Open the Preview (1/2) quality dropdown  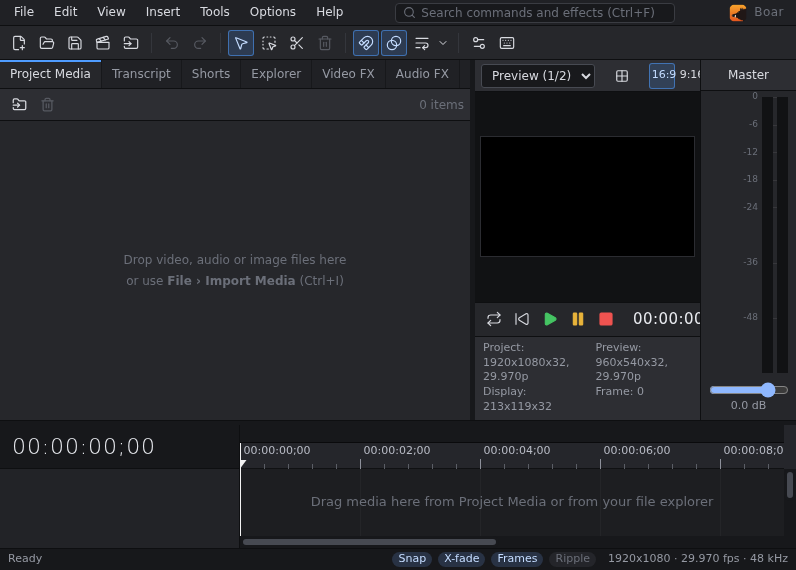[x=538, y=76]
